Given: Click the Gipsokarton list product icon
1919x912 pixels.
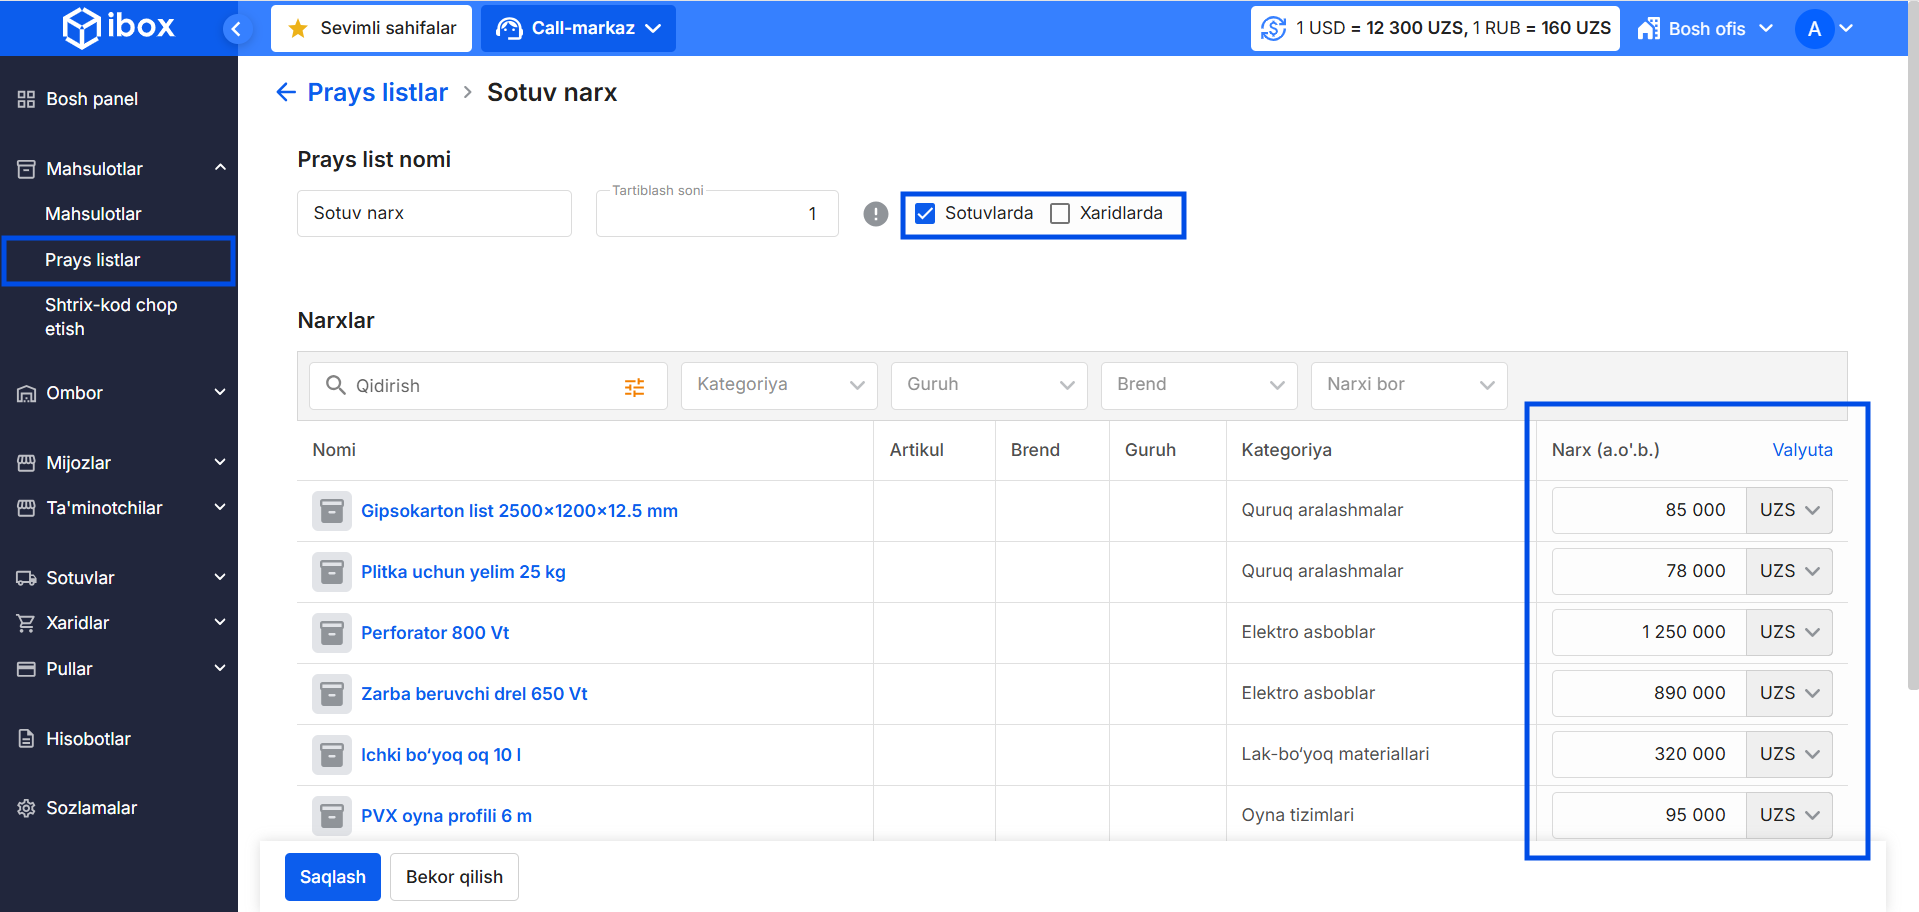Looking at the screenshot, I should 331,511.
